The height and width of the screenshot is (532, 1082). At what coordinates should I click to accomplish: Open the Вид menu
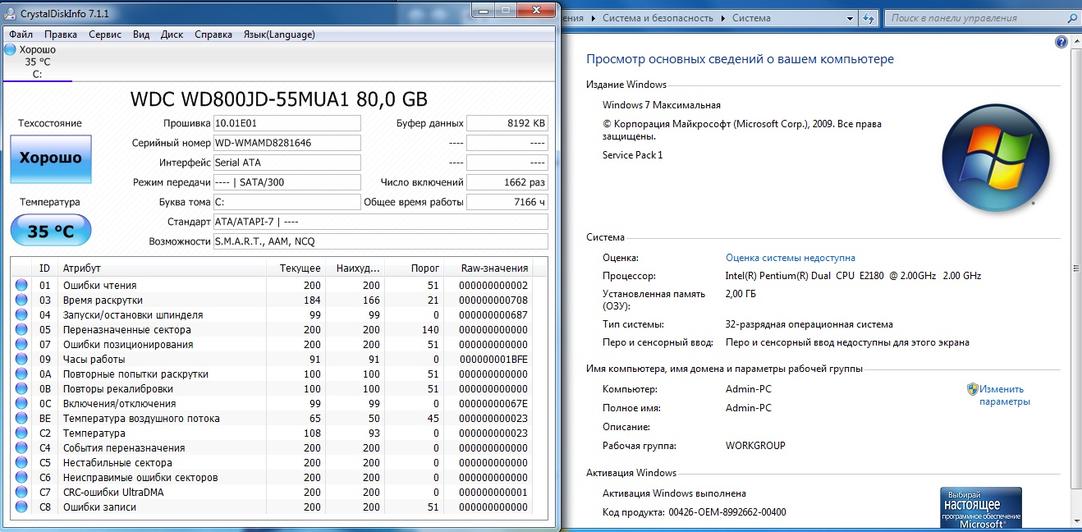click(141, 35)
